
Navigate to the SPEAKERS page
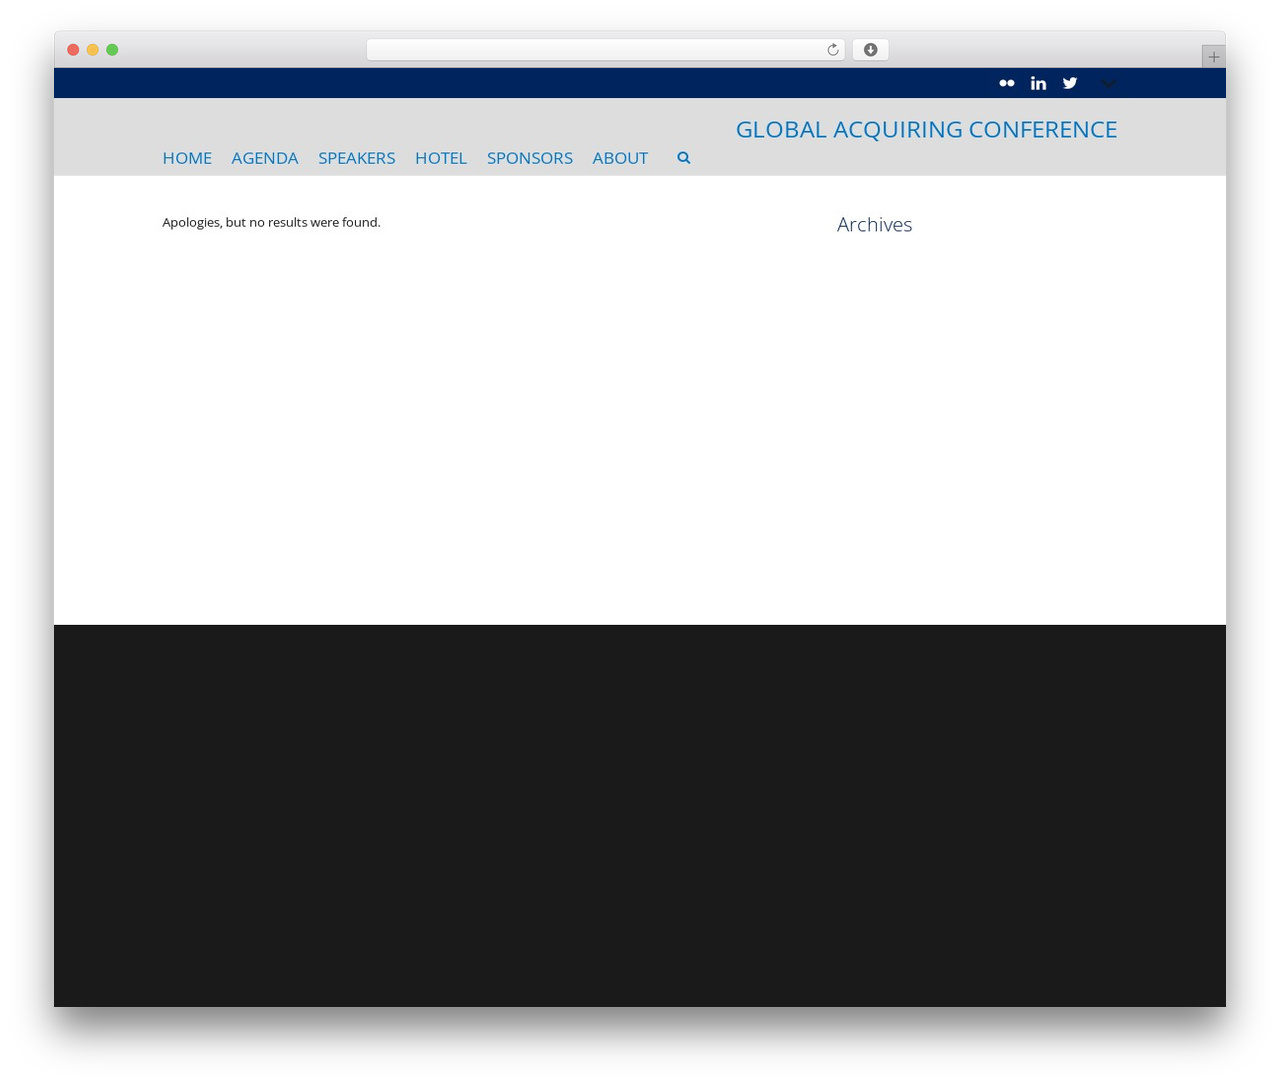tap(357, 158)
